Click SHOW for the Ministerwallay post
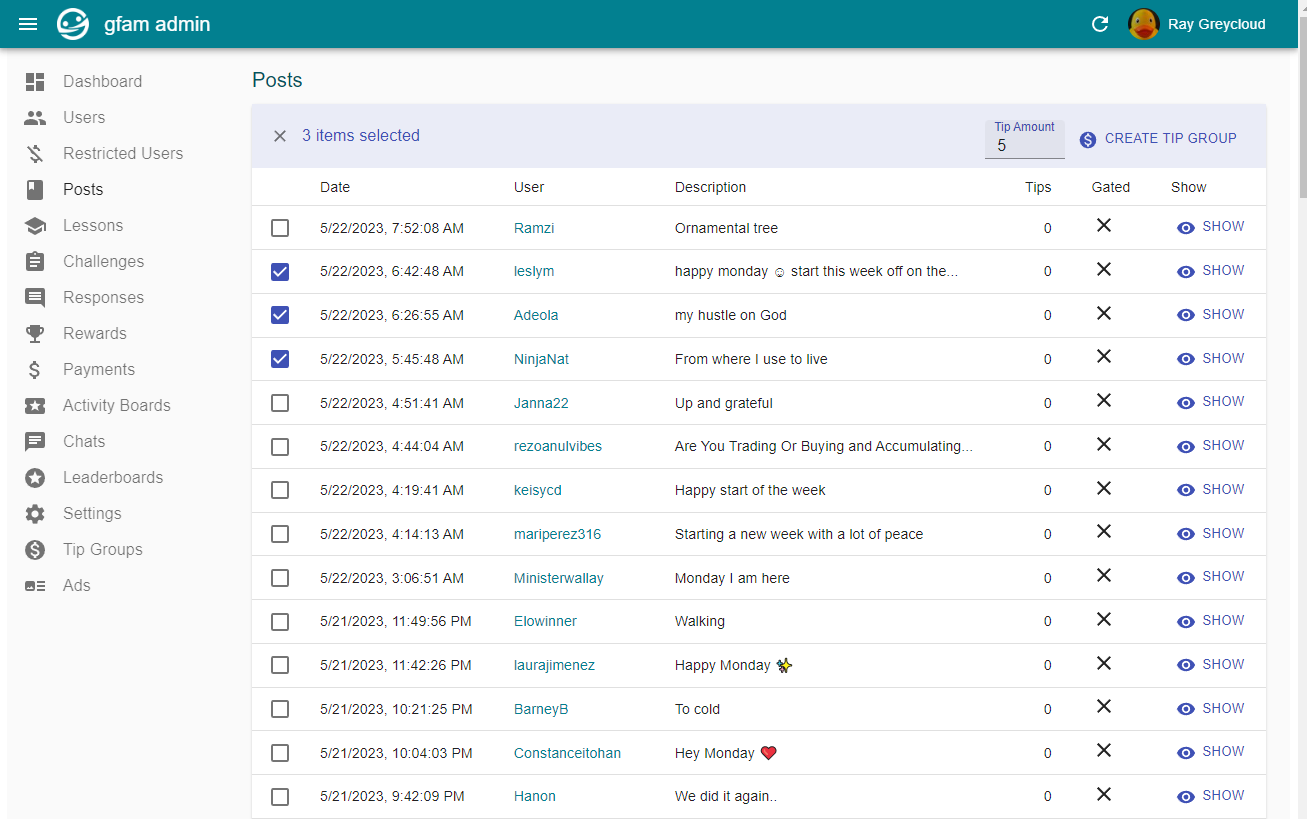 pyautogui.click(x=1210, y=577)
